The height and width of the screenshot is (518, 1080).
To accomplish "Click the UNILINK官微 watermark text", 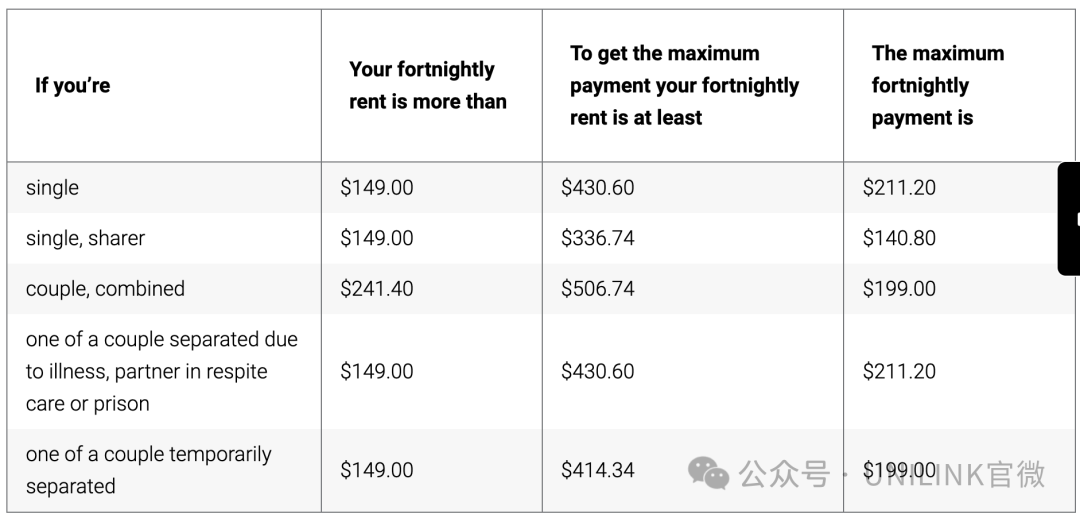I will [x=955, y=473].
